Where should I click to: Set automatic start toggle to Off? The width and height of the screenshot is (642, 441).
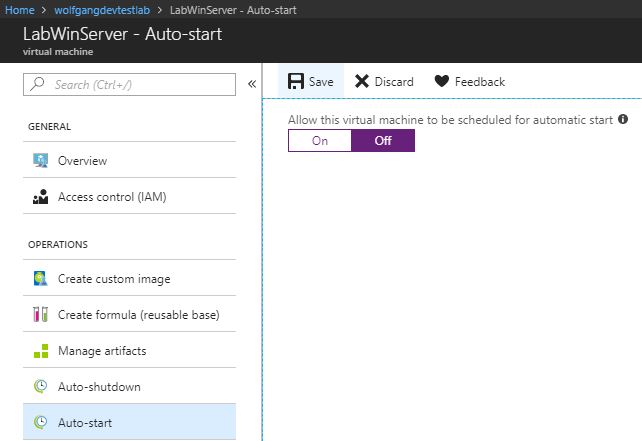[383, 140]
